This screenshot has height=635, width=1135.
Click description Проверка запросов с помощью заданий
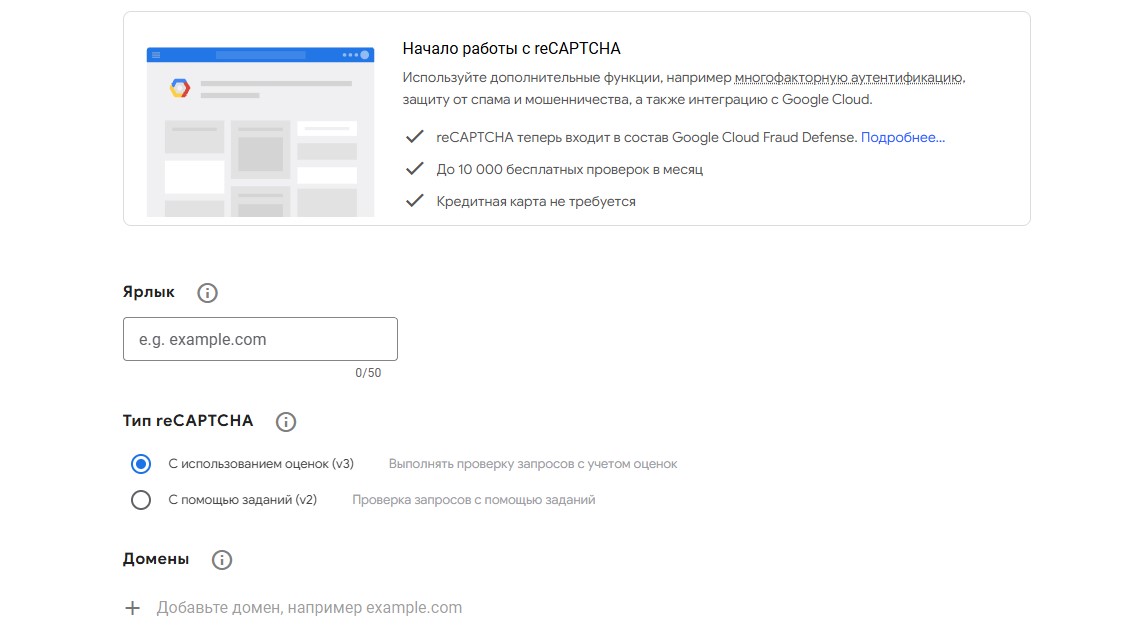coord(473,500)
